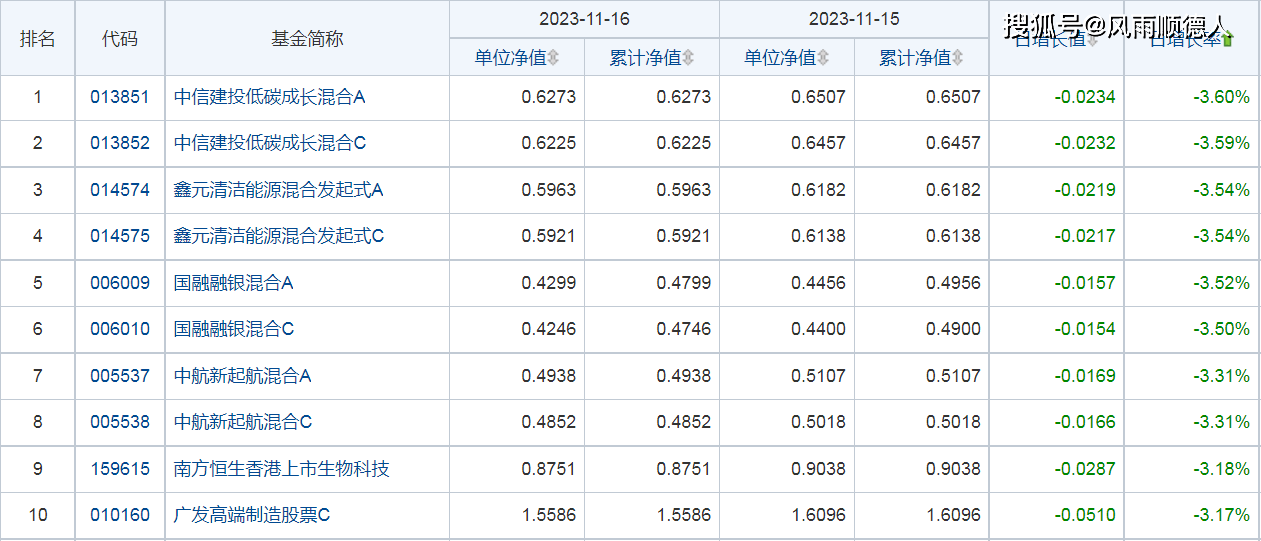Image resolution: width=1261 pixels, height=541 pixels.
Task: Select value 0.4799 in 国融融银混合A row
Action: pyautogui.click(x=684, y=283)
